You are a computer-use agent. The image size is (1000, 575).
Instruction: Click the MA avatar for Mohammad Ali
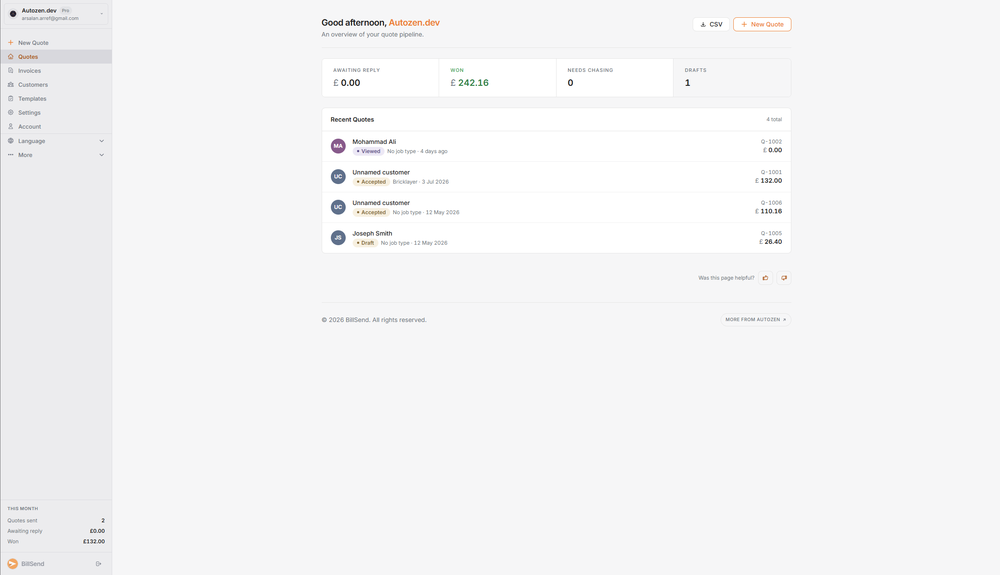click(338, 146)
